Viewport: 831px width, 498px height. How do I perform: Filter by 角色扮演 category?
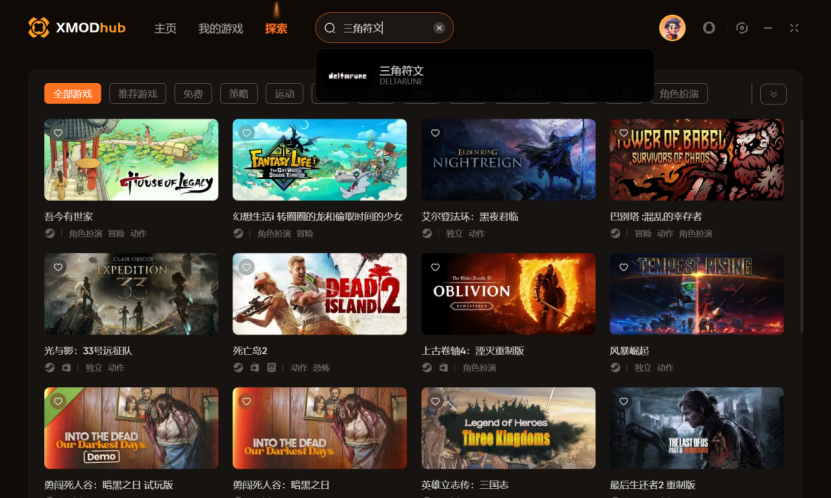point(679,94)
